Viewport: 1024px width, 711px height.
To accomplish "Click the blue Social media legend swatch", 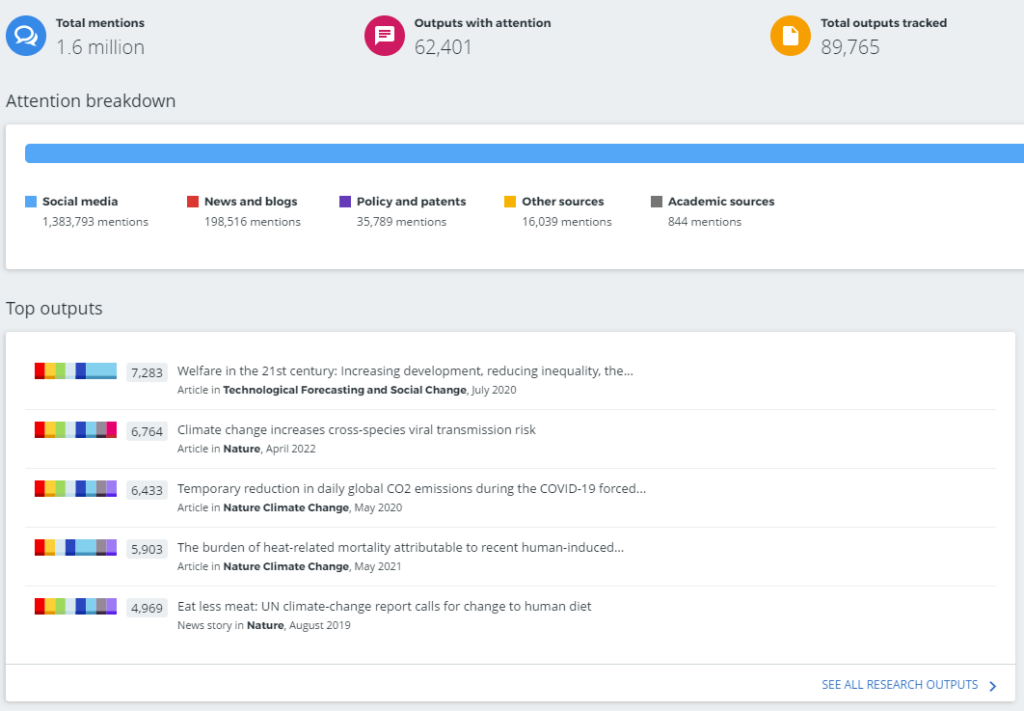I will click(x=31, y=202).
